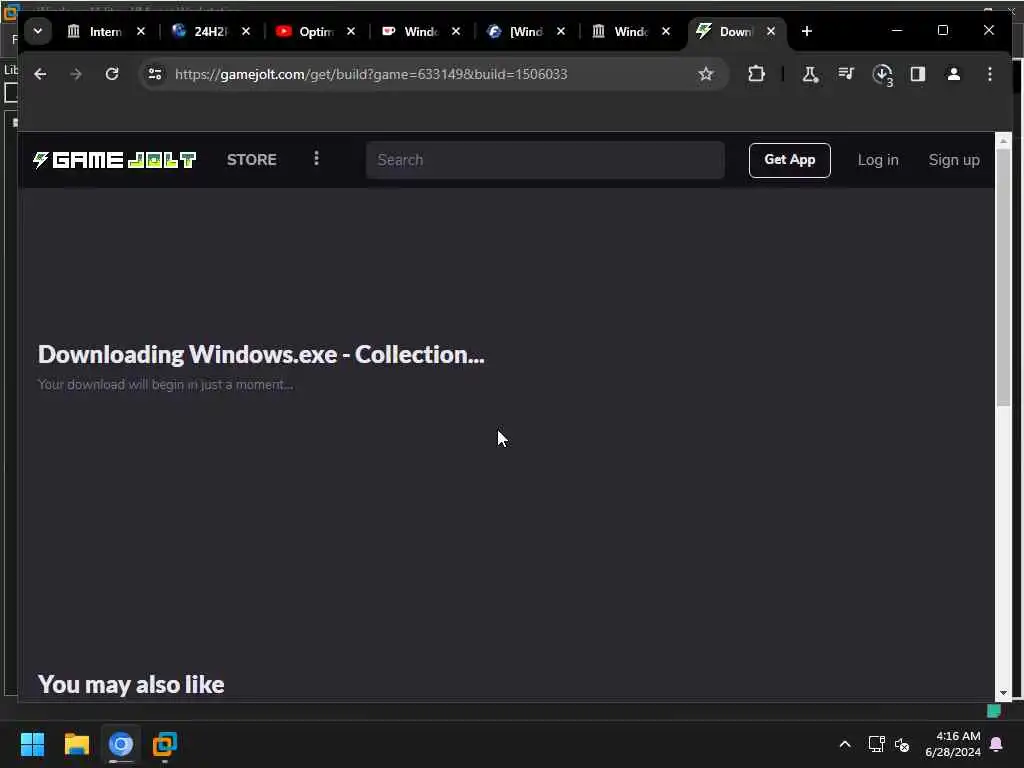
Task: Reload the Game Jolt page
Action: pyautogui.click(x=112, y=74)
